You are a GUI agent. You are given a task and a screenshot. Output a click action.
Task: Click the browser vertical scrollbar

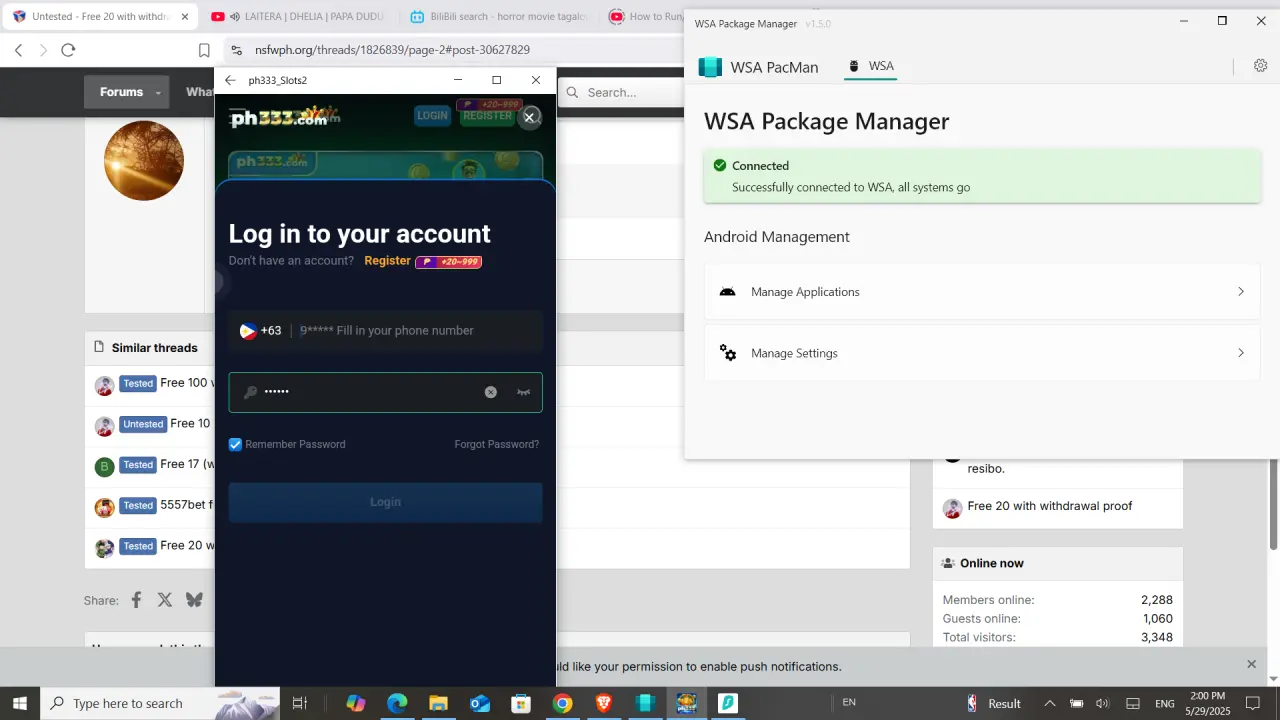coord(1274,505)
